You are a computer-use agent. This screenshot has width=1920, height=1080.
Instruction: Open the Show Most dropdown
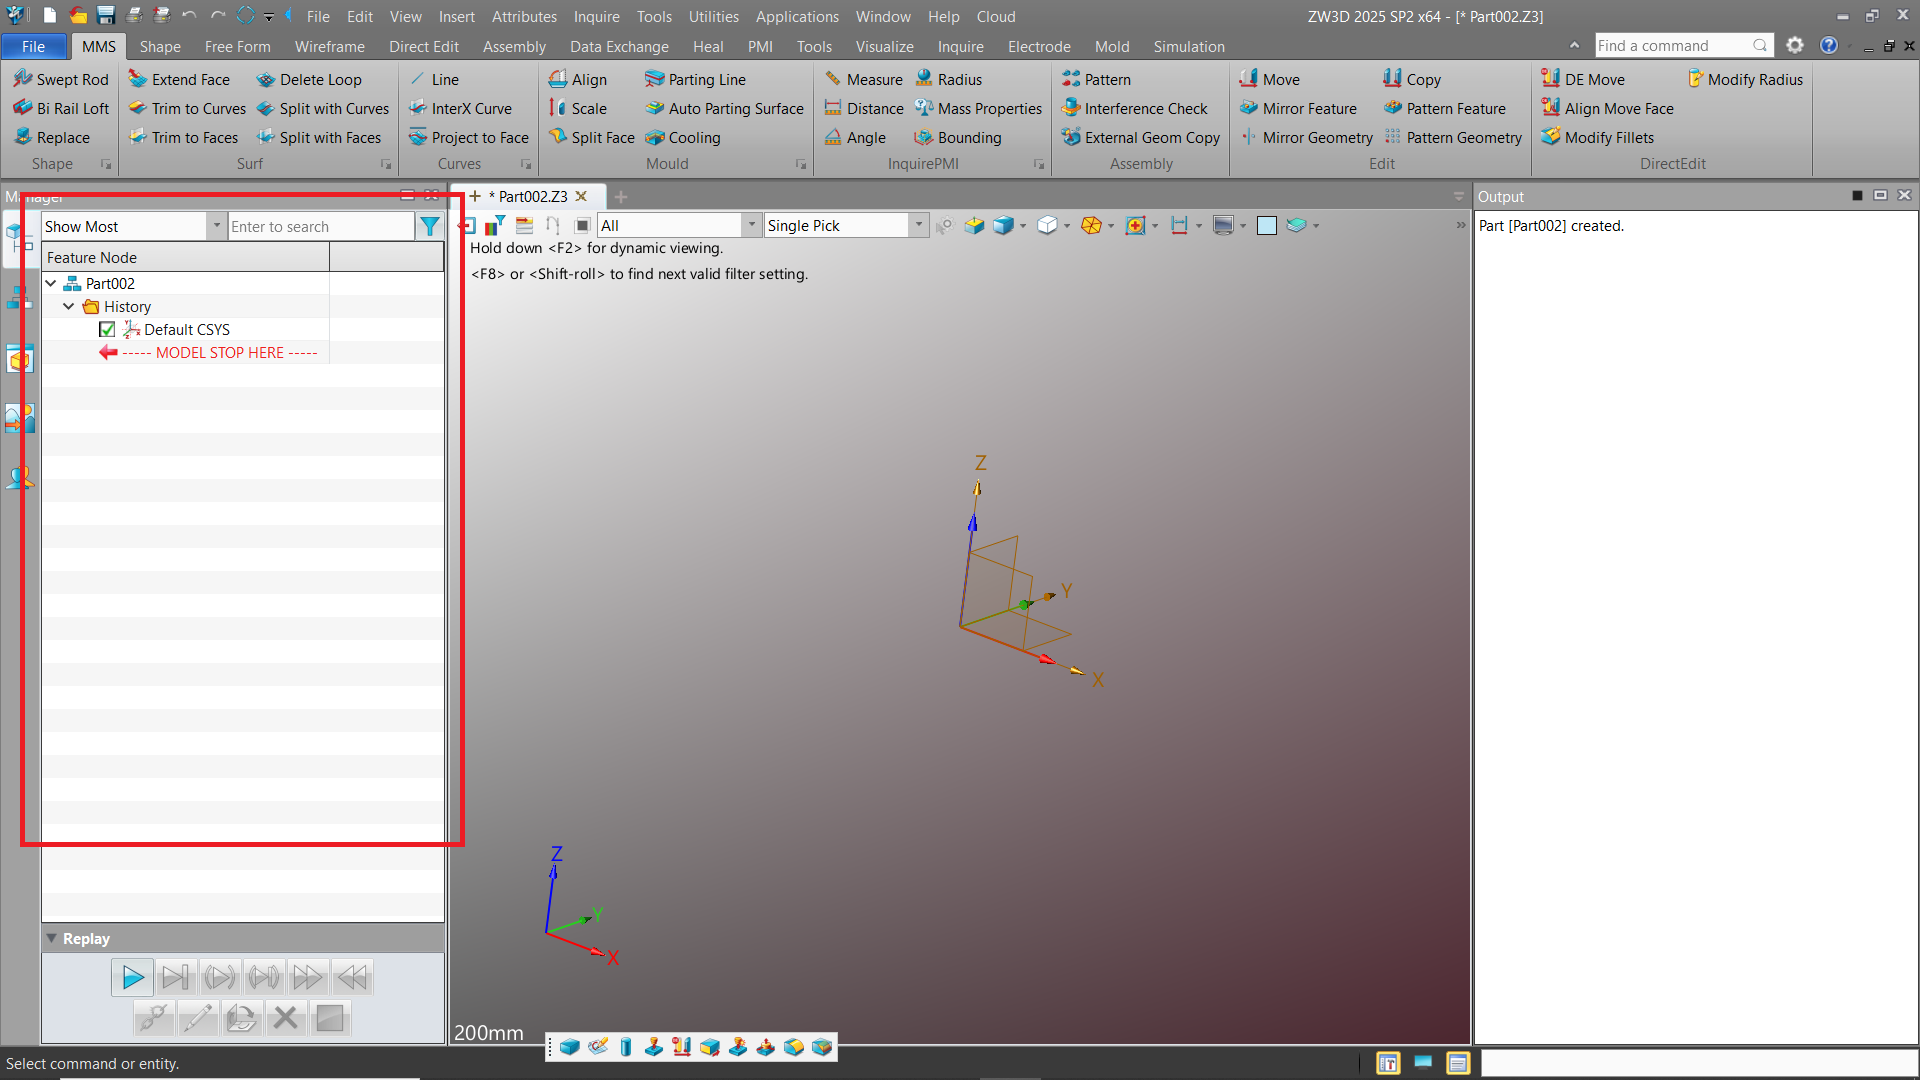click(216, 227)
